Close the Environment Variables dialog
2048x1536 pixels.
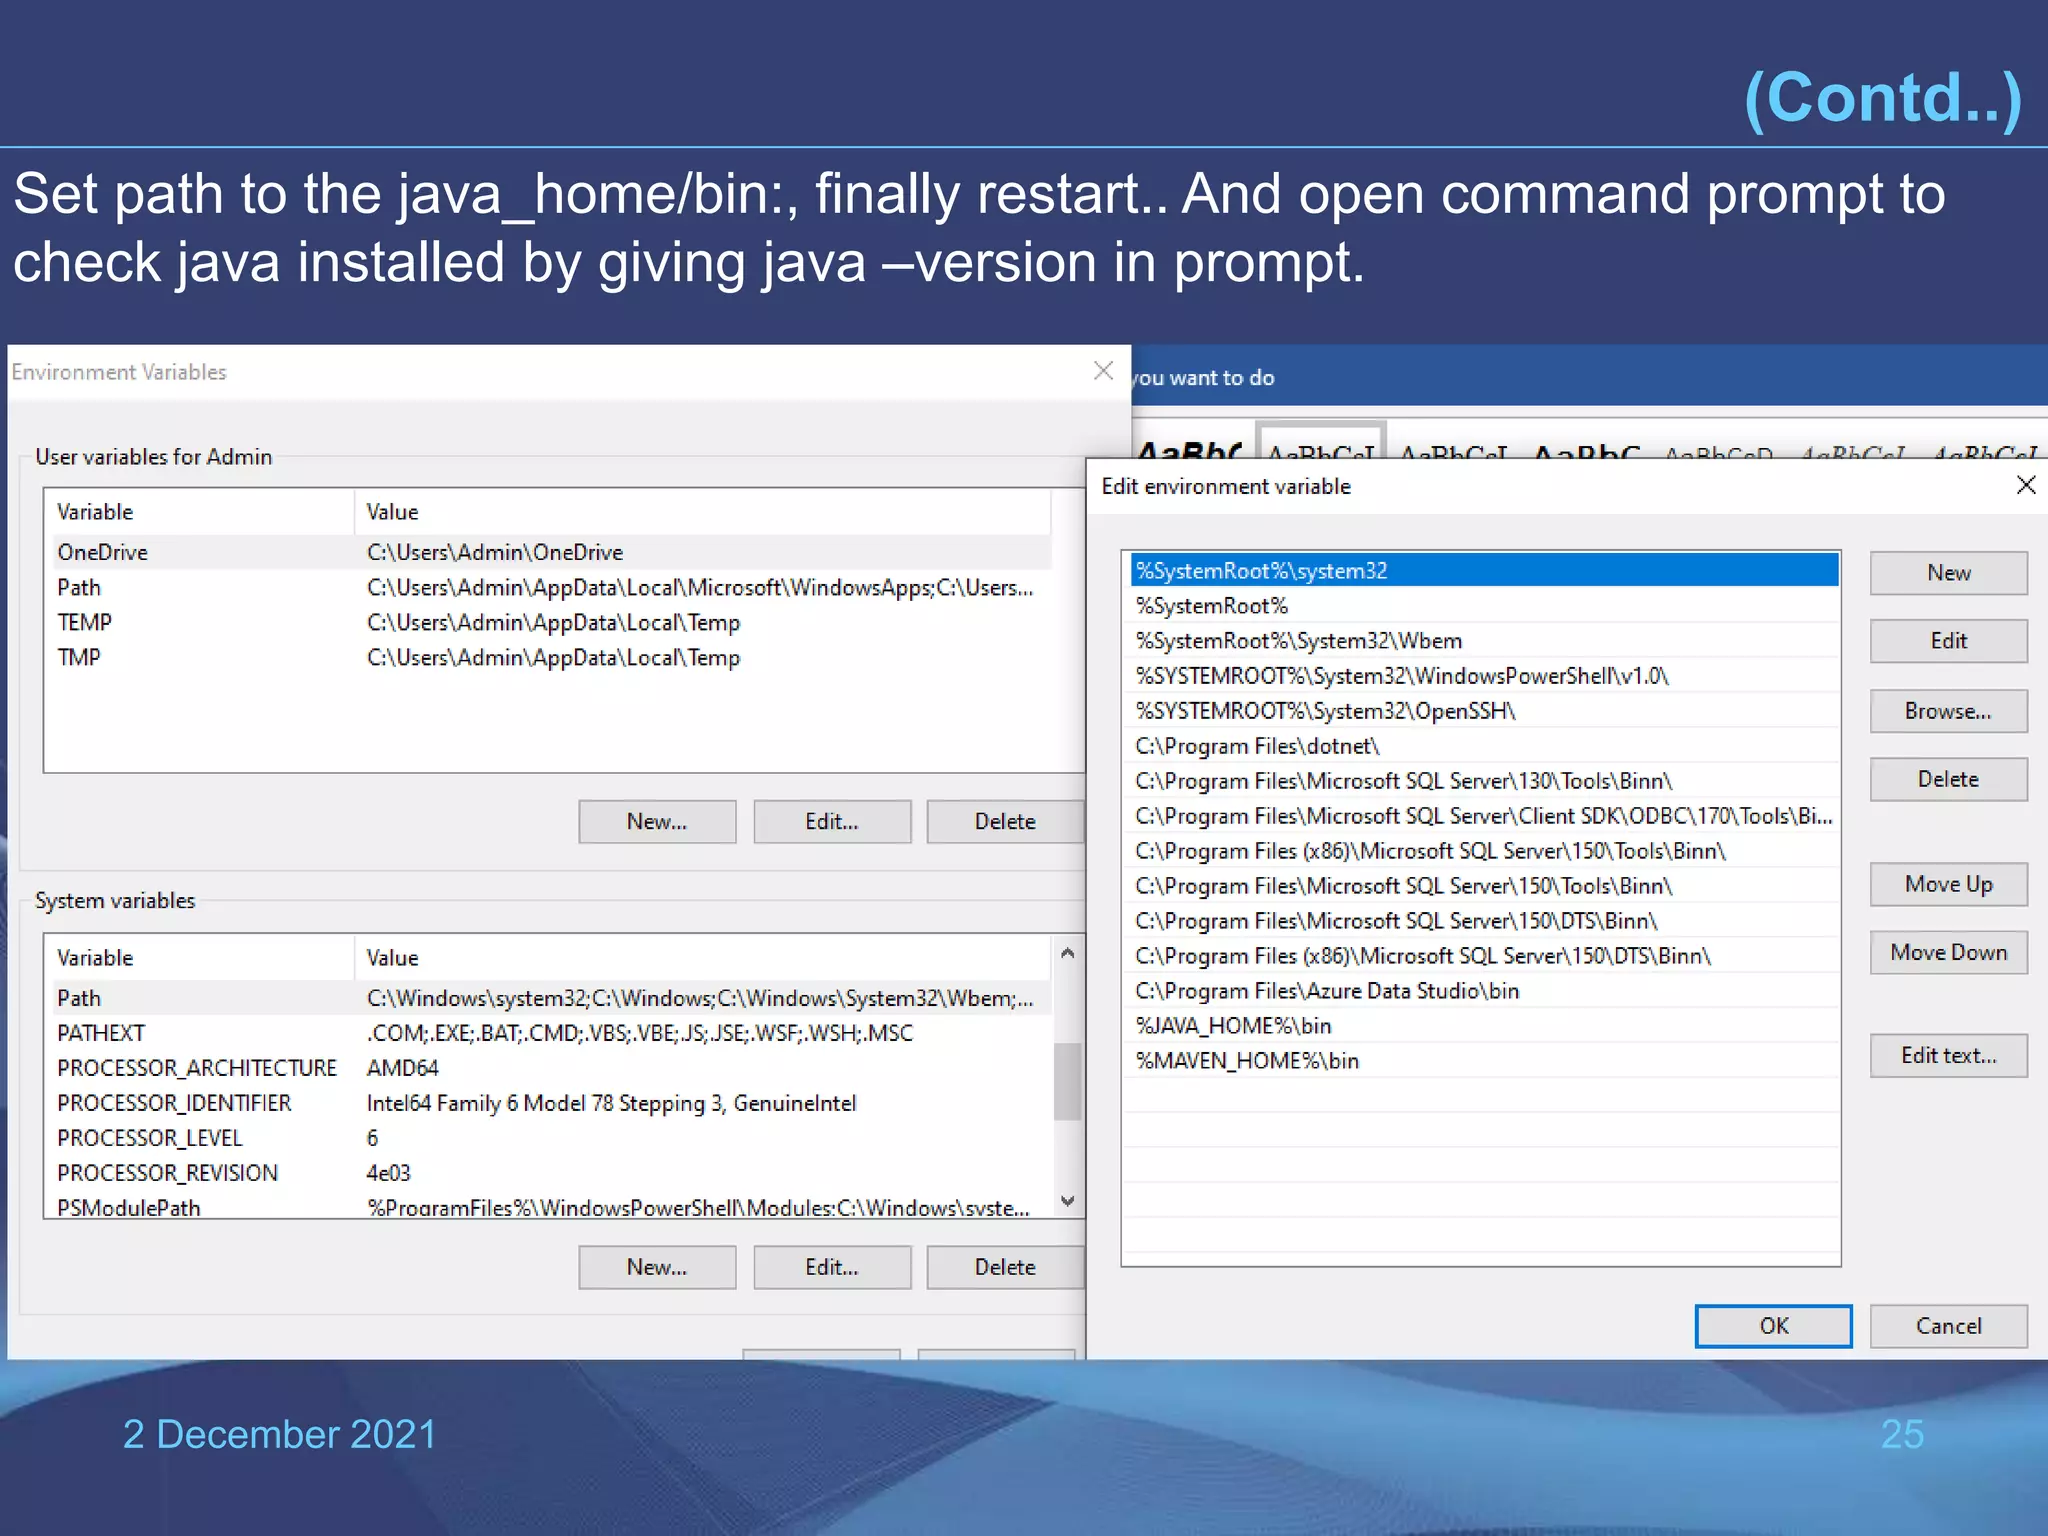tap(1103, 371)
